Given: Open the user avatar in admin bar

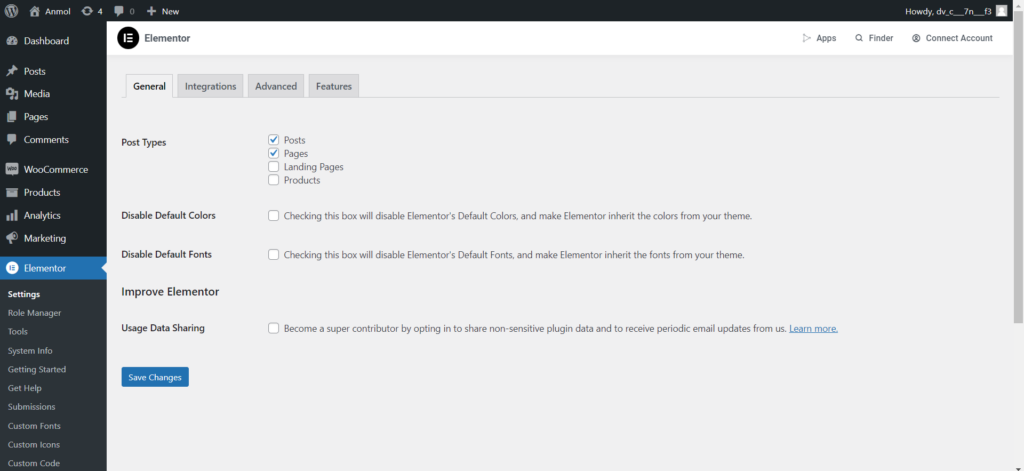Looking at the screenshot, I should tap(1001, 11).
